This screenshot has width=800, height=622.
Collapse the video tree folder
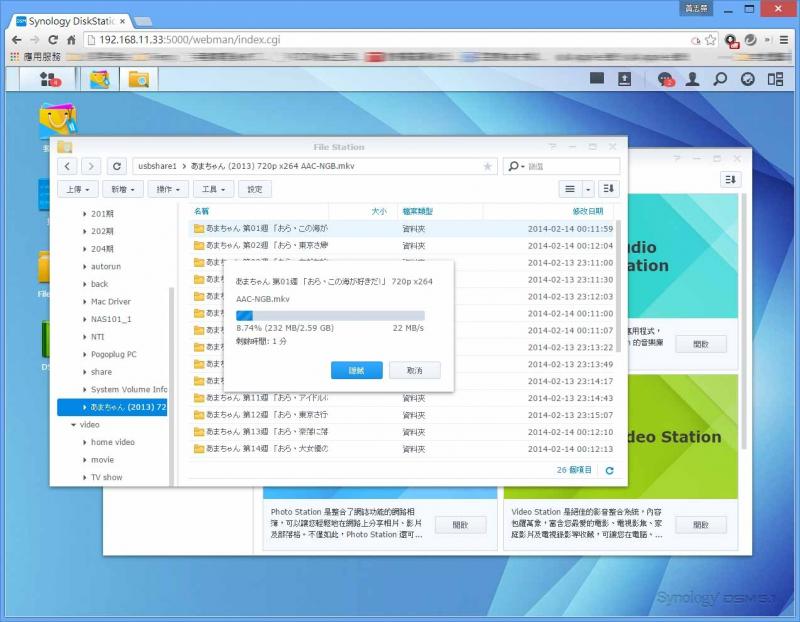pyautogui.click(x=73, y=425)
